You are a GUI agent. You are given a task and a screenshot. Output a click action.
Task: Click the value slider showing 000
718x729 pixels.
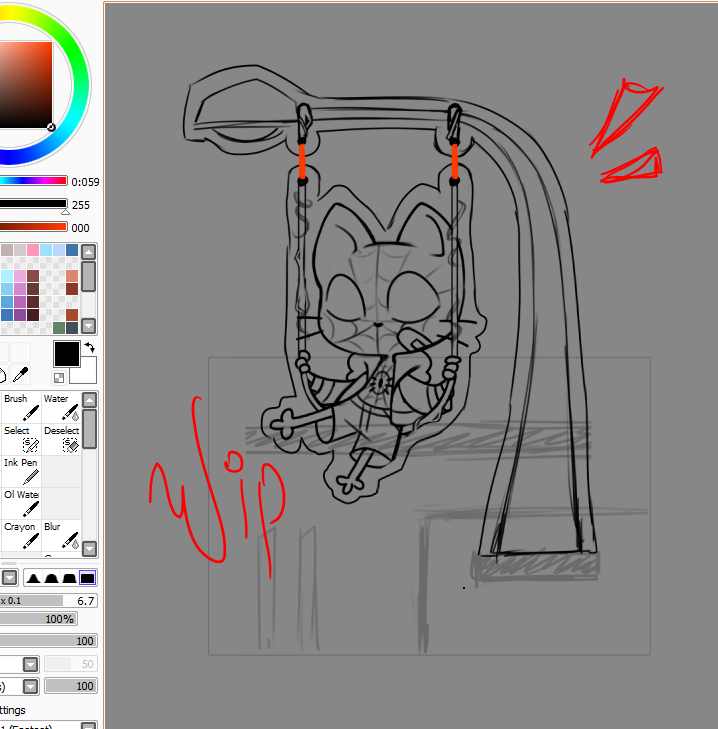click(x=33, y=227)
